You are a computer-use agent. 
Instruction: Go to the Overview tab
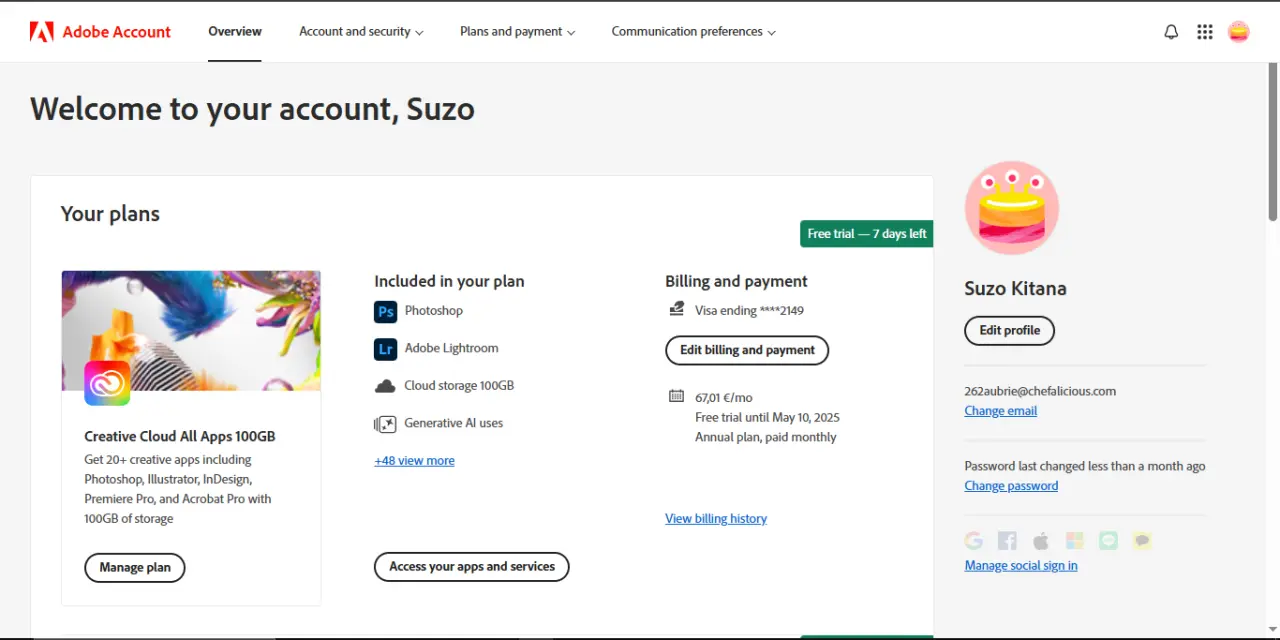pyautogui.click(x=235, y=32)
